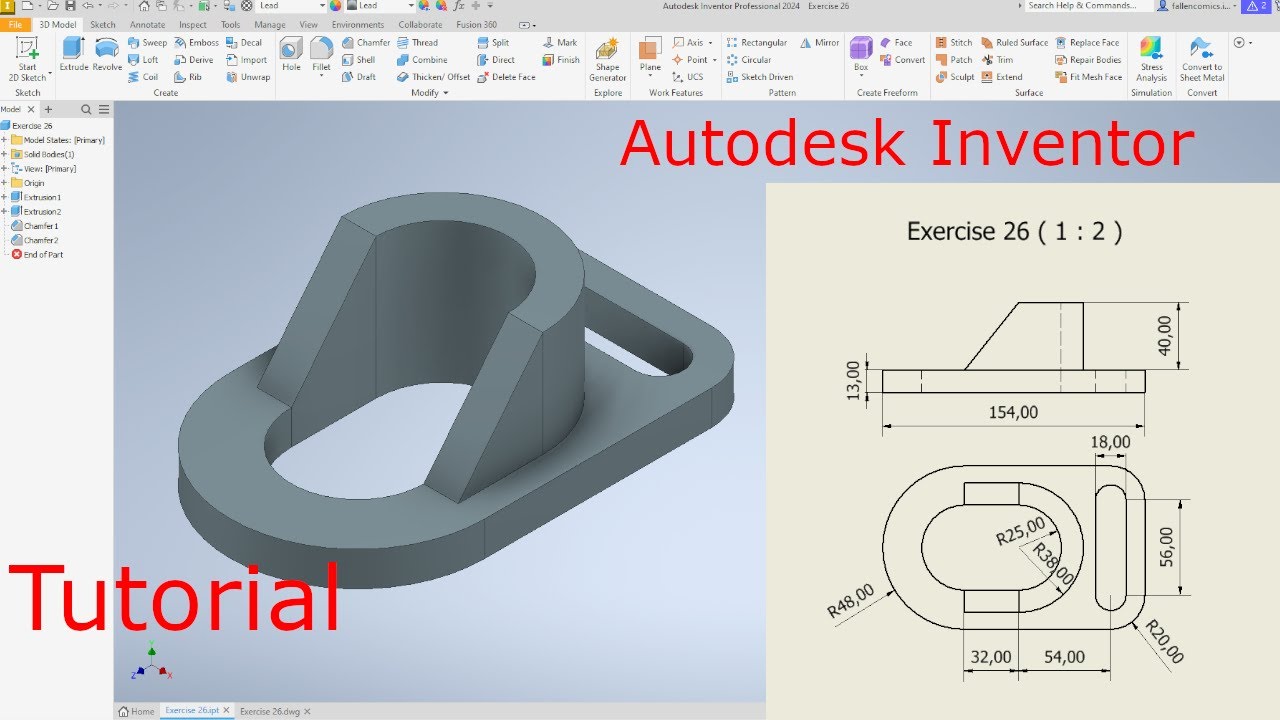This screenshot has height=720, width=1280.
Task: Add a new browser panel tab
Action: coord(48,110)
